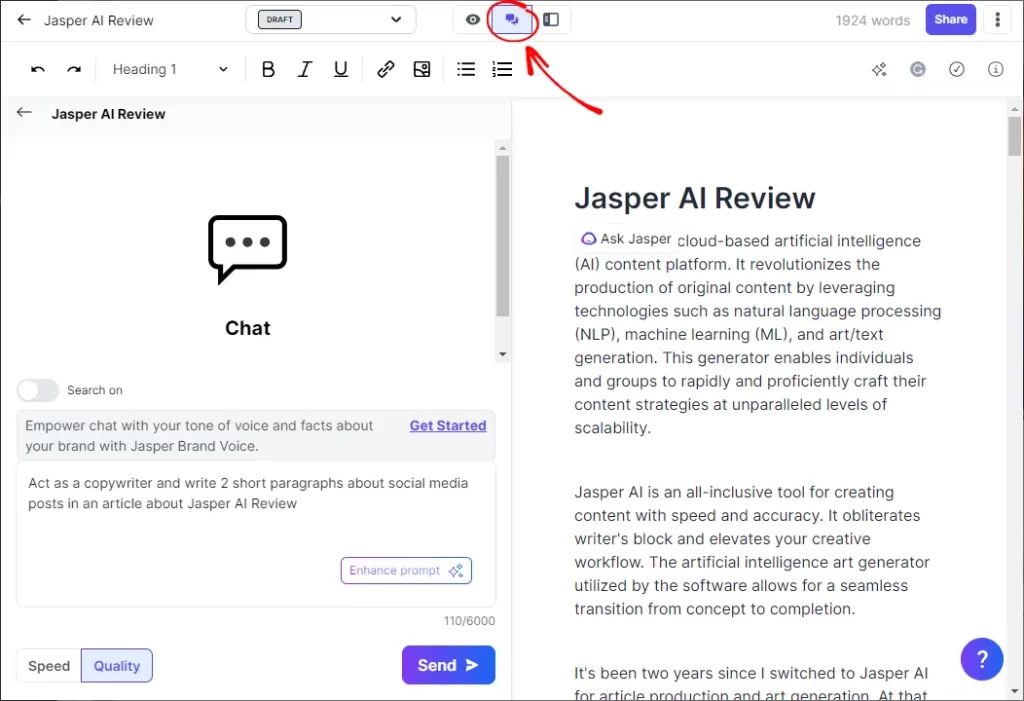Click the Get Started link for Brand Voice
Image resolution: width=1024 pixels, height=701 pixels.
tap(448, 425)
